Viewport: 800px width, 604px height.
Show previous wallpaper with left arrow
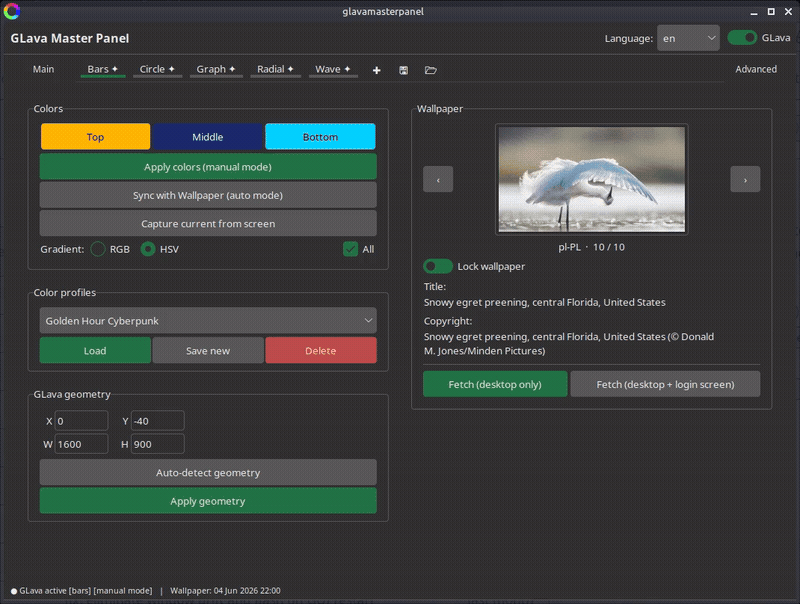tap(438, 180)
